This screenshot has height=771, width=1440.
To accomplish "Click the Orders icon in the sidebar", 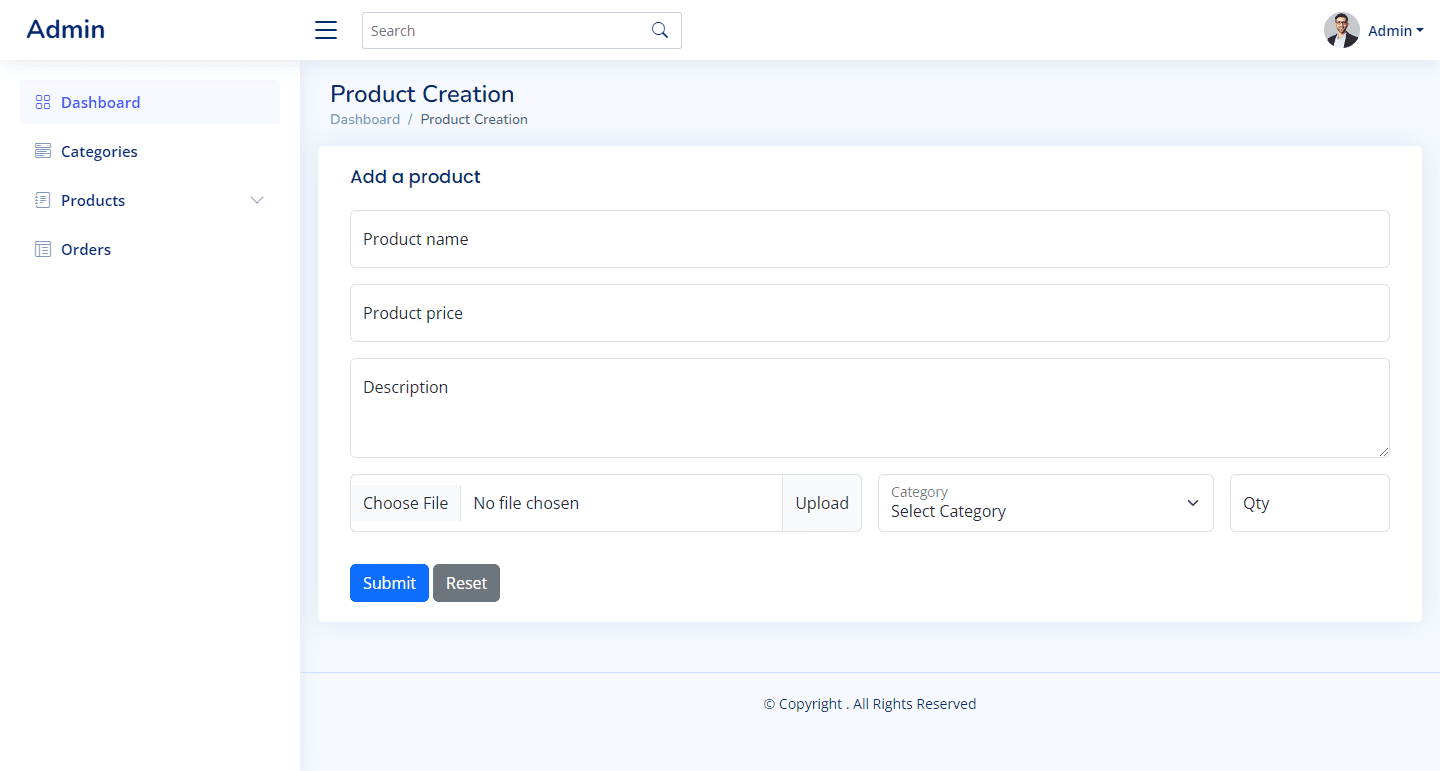I will coord(42,249).
